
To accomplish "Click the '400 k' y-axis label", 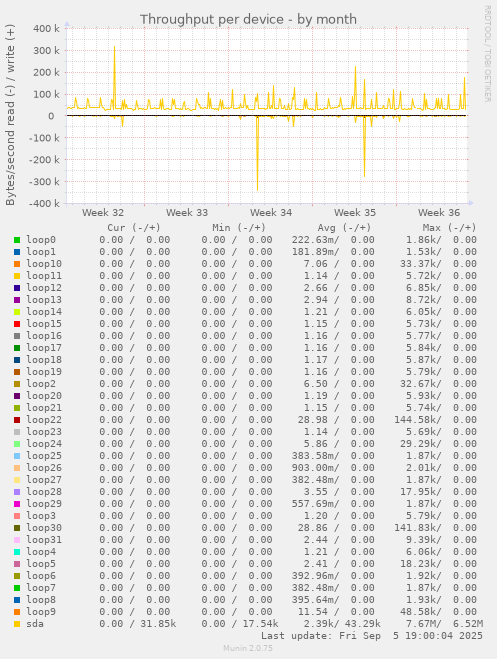I will 46,29.
